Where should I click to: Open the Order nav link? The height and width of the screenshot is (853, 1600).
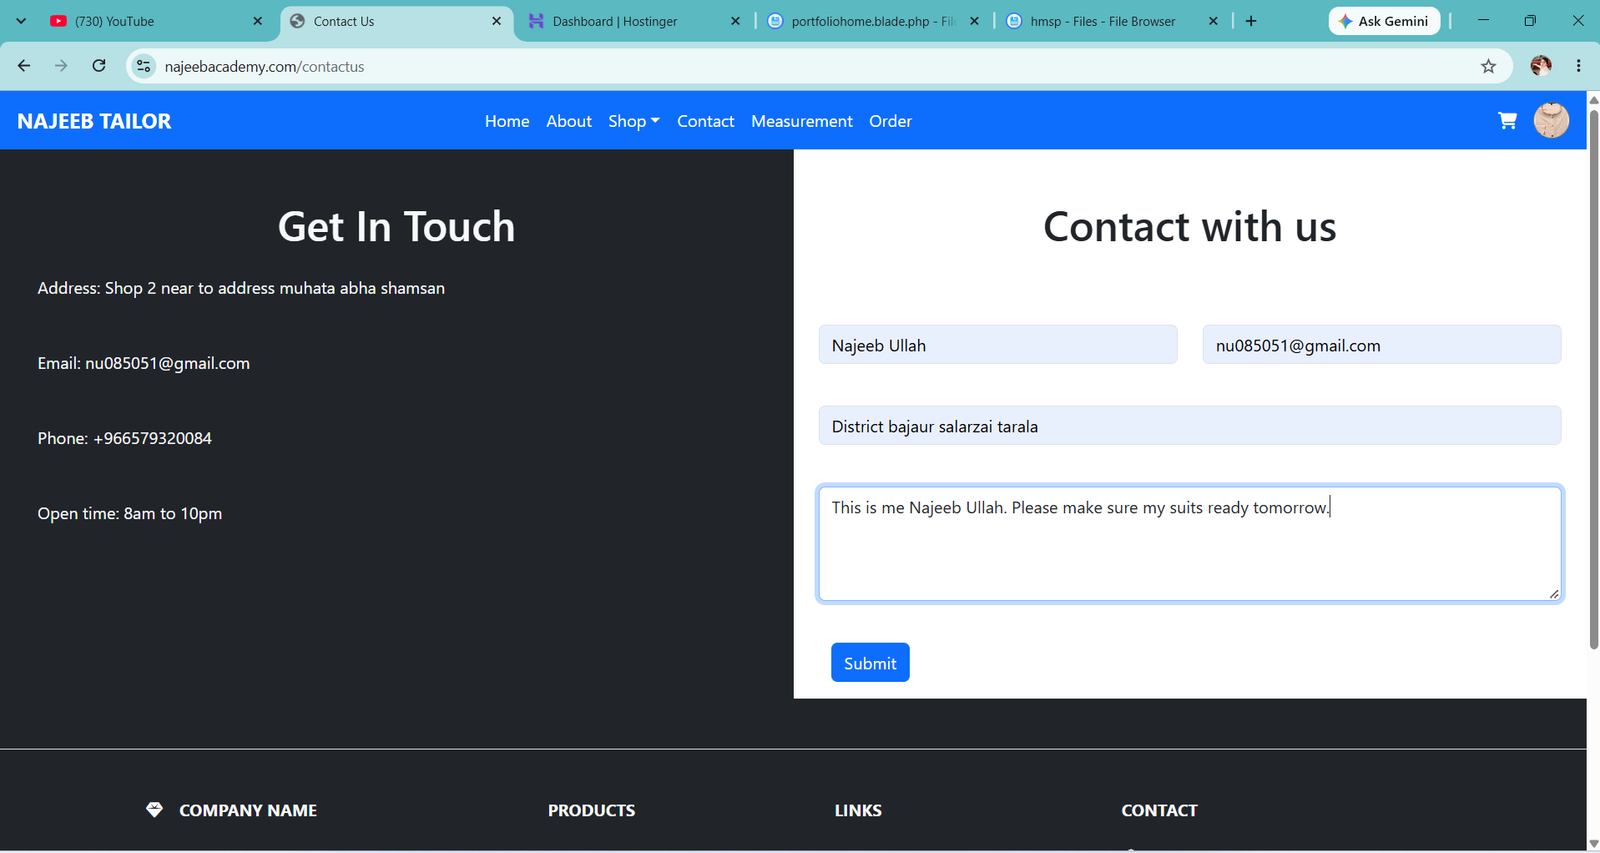[890, 121]
